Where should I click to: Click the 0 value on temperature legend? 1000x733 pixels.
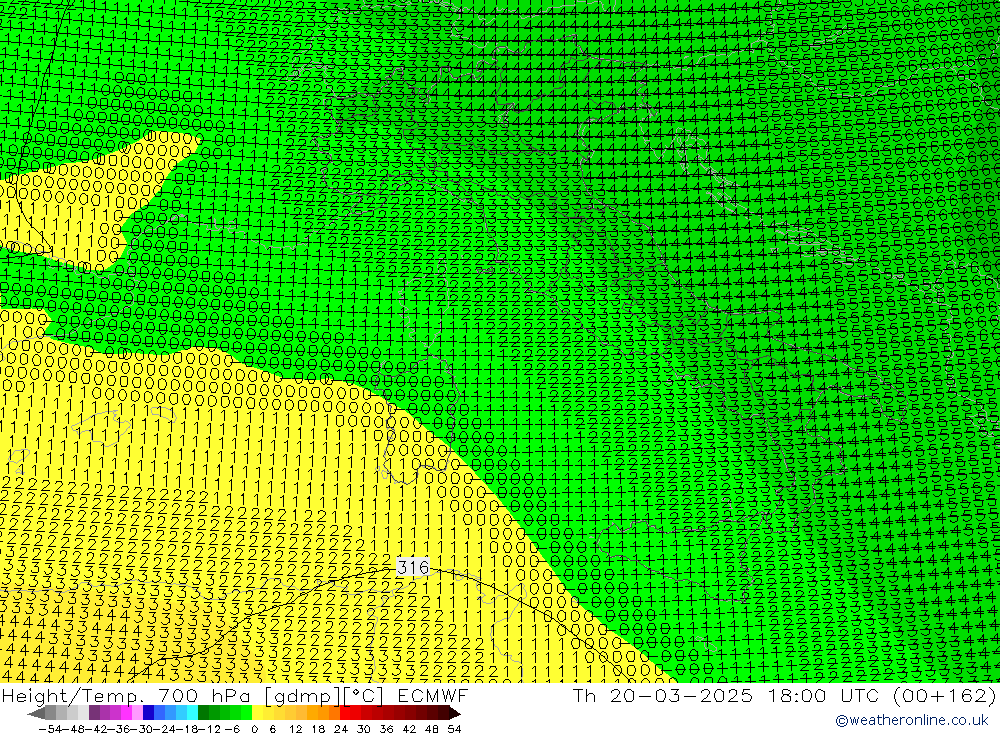pos(254,729)
